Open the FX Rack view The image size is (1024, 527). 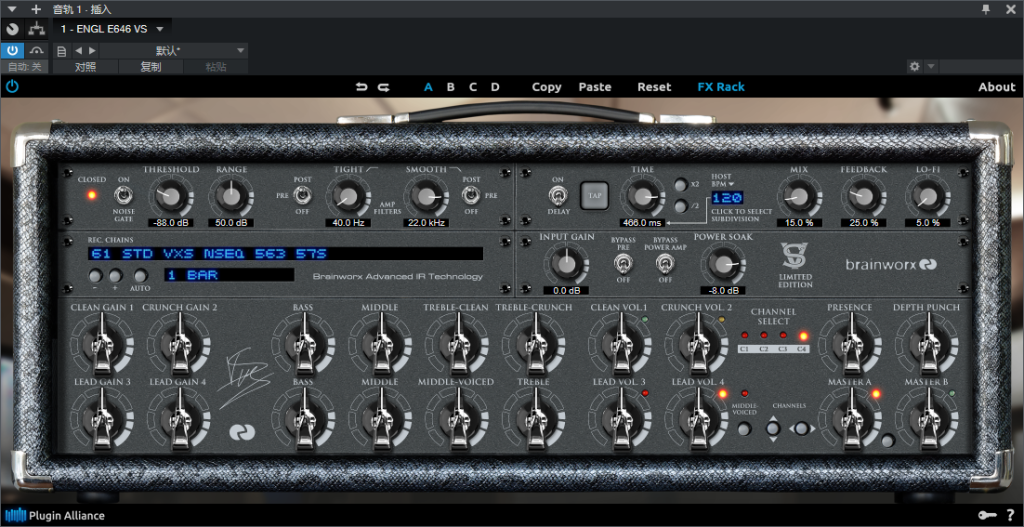click(x=721, y=87)
